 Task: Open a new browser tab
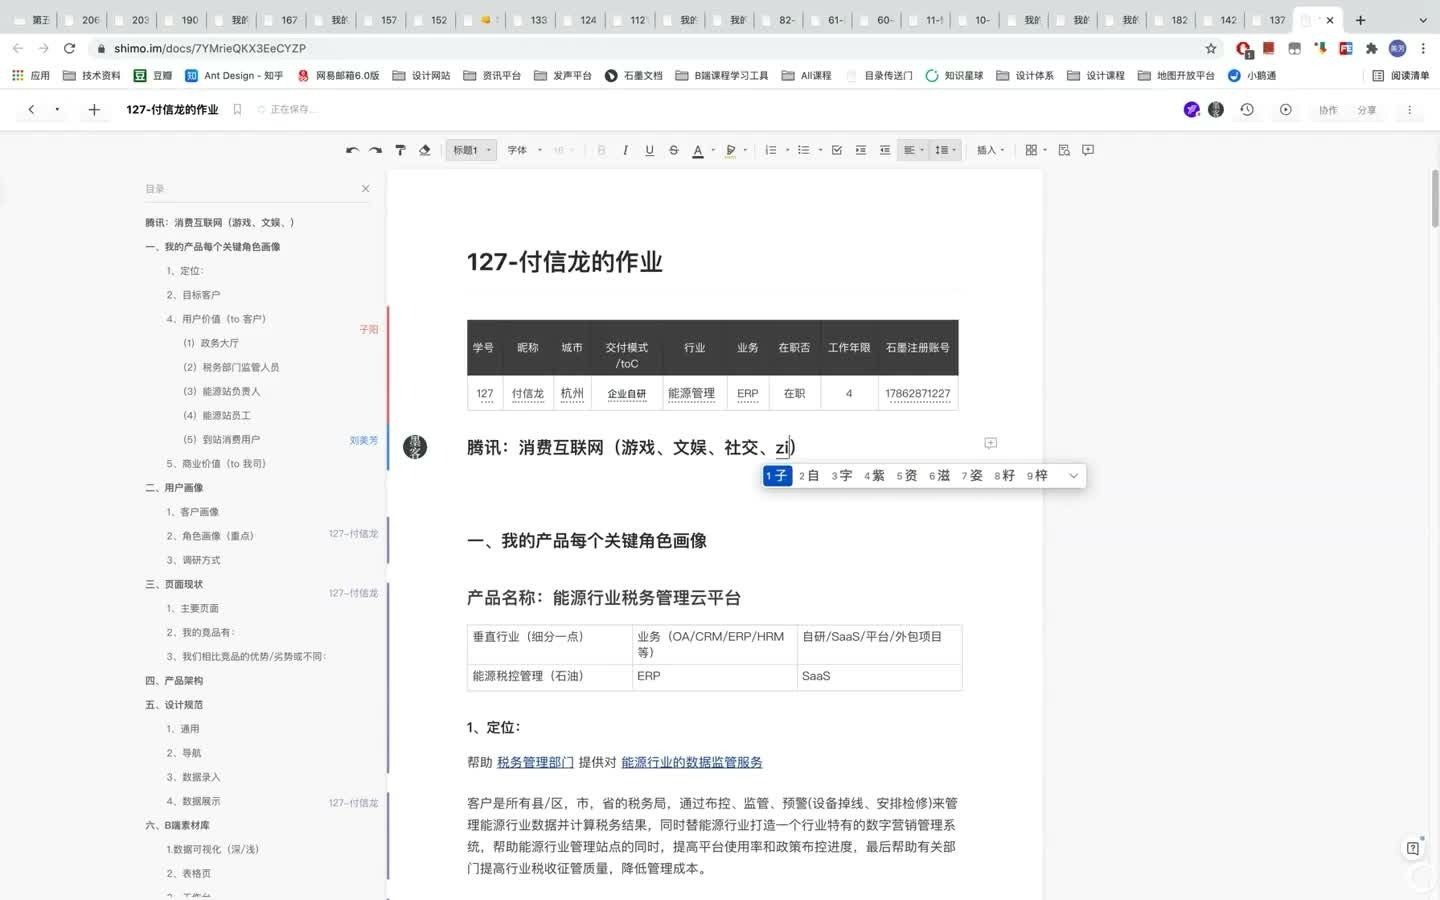[x=1360, y=20]
